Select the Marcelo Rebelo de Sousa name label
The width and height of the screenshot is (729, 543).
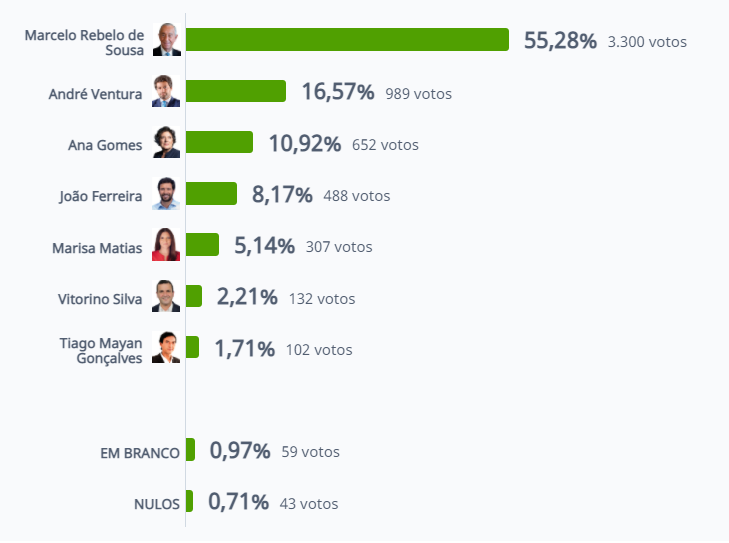[x=84, y=42]
